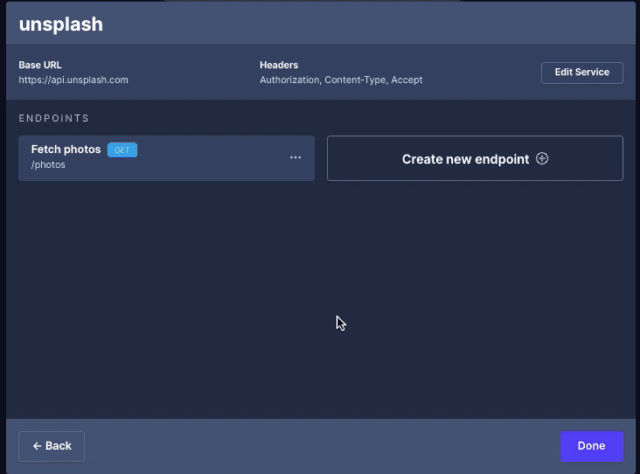Select the /photos endpoint path text
Screen dimensions: 640x474
48,165
